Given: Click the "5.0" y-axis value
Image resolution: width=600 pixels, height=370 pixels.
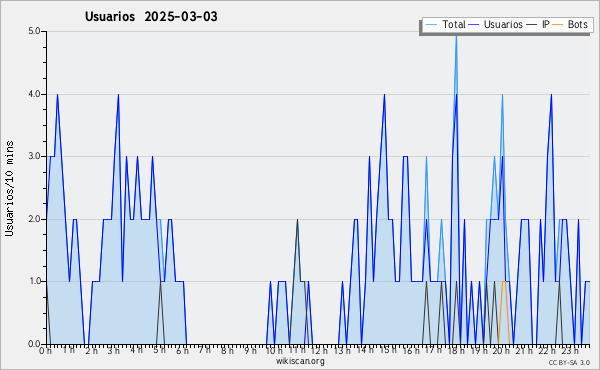Looking at the screenshot, I should pos(34,31).
